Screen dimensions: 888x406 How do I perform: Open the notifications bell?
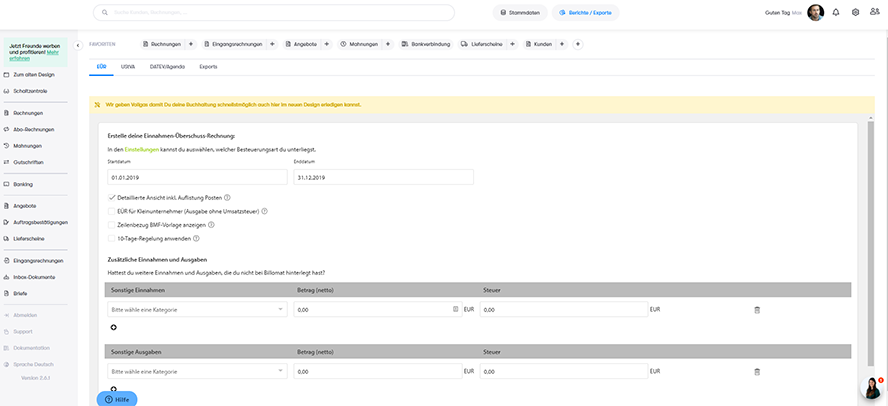click(836, 13)
